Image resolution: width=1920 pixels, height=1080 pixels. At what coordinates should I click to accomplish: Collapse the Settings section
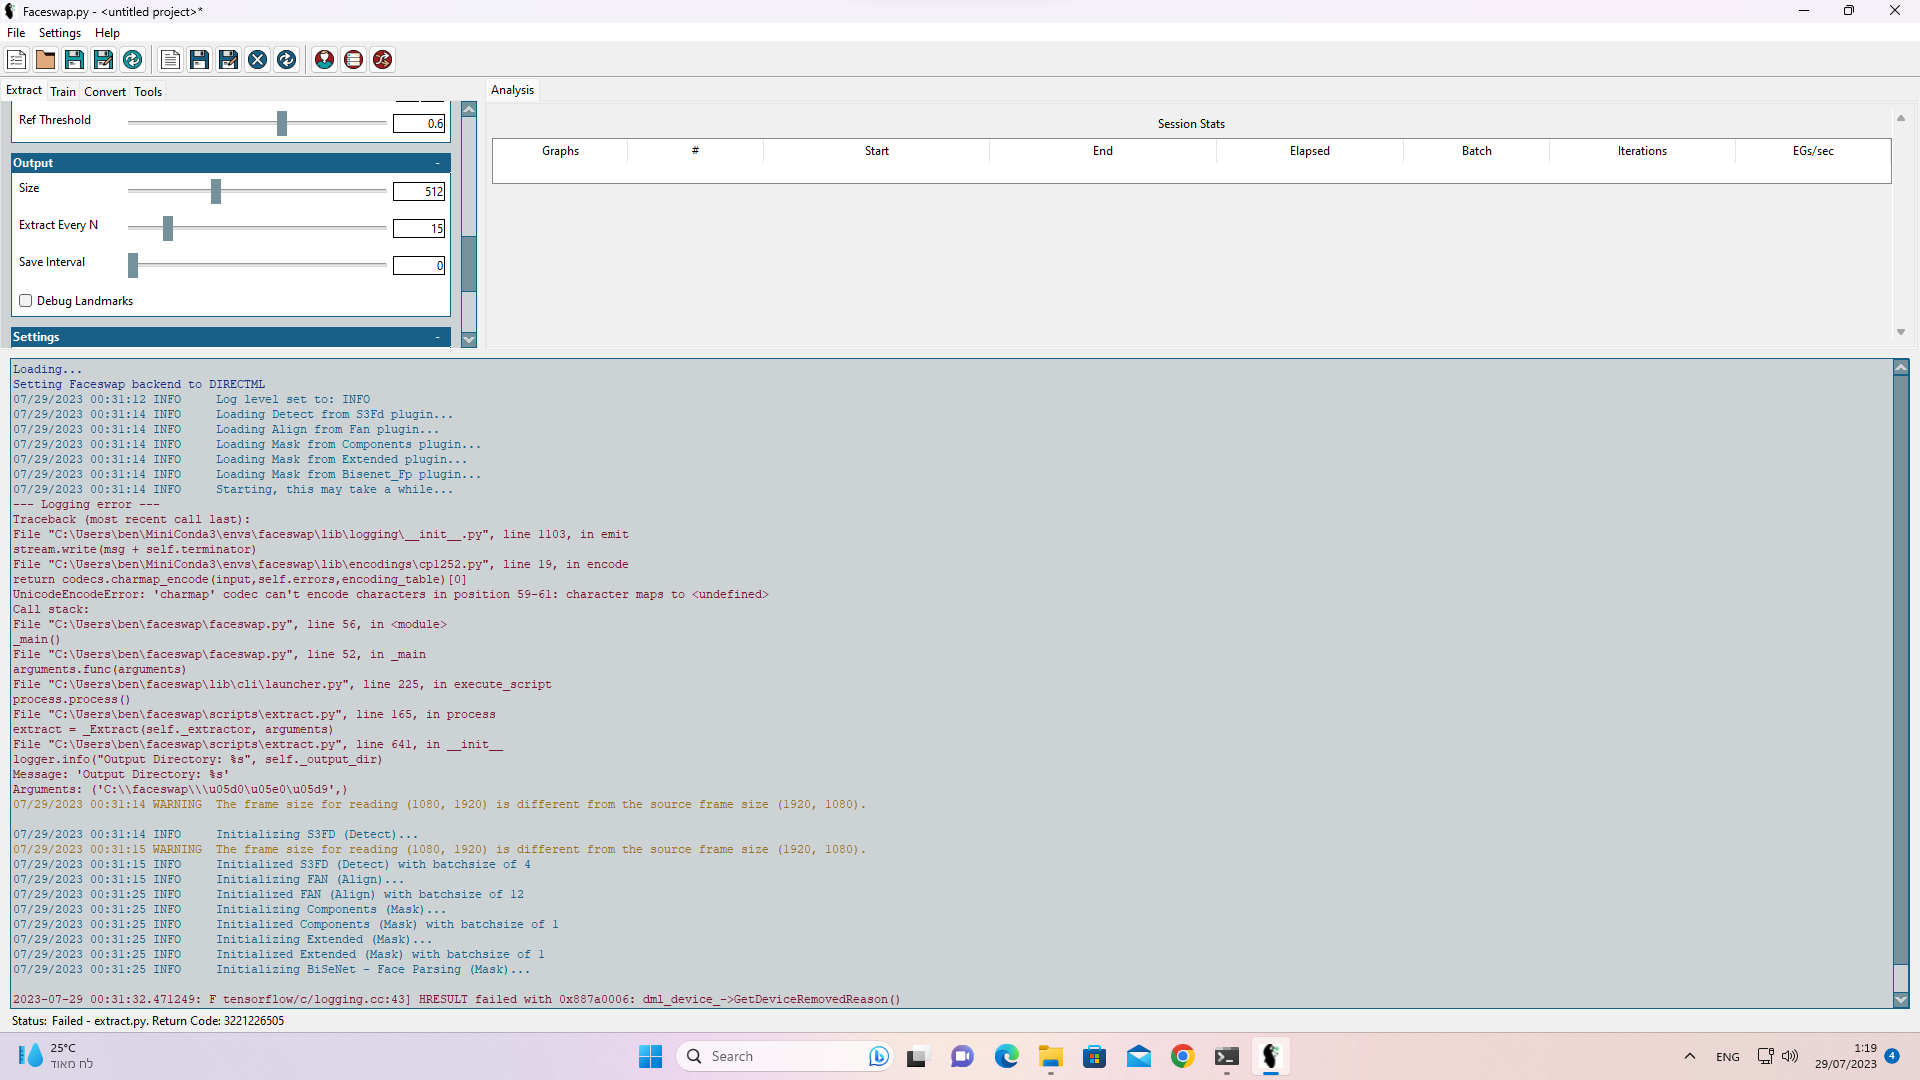(437, 337)
